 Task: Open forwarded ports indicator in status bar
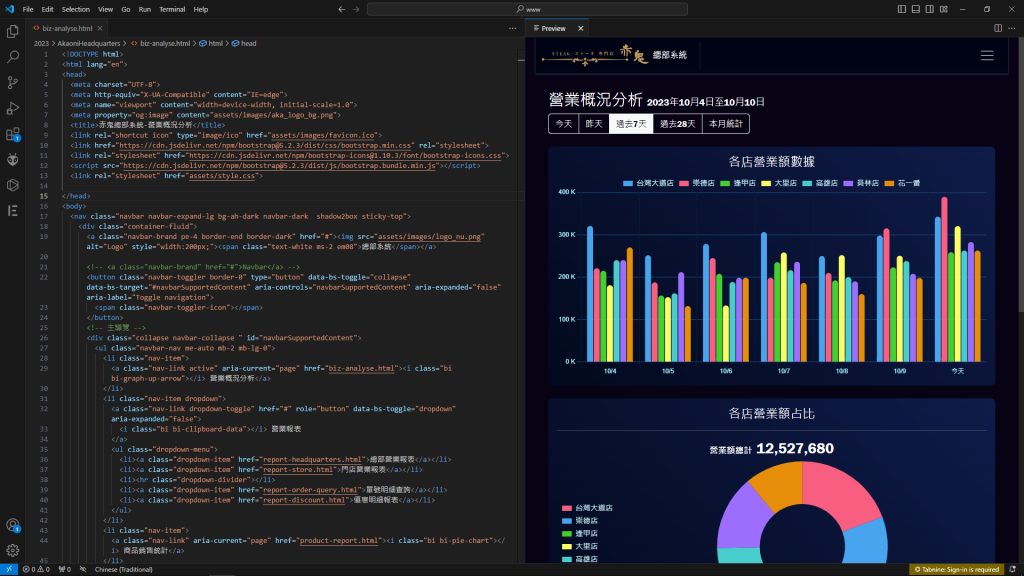(65, 569)
